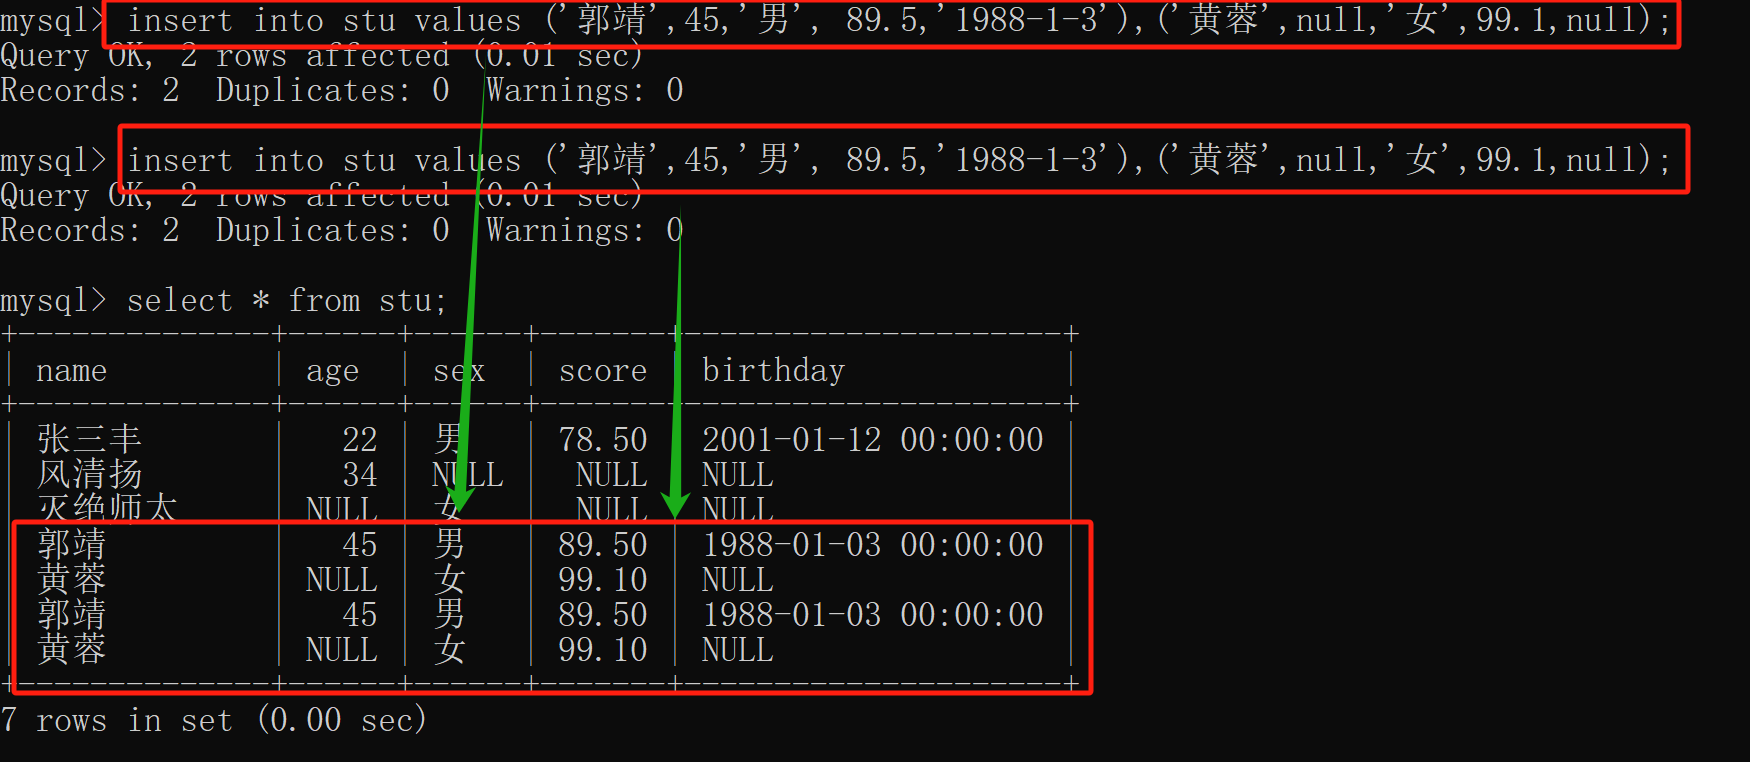1750x762 pixels.
Task: Select the name cell '张三丰'
Action: [89, 439]
